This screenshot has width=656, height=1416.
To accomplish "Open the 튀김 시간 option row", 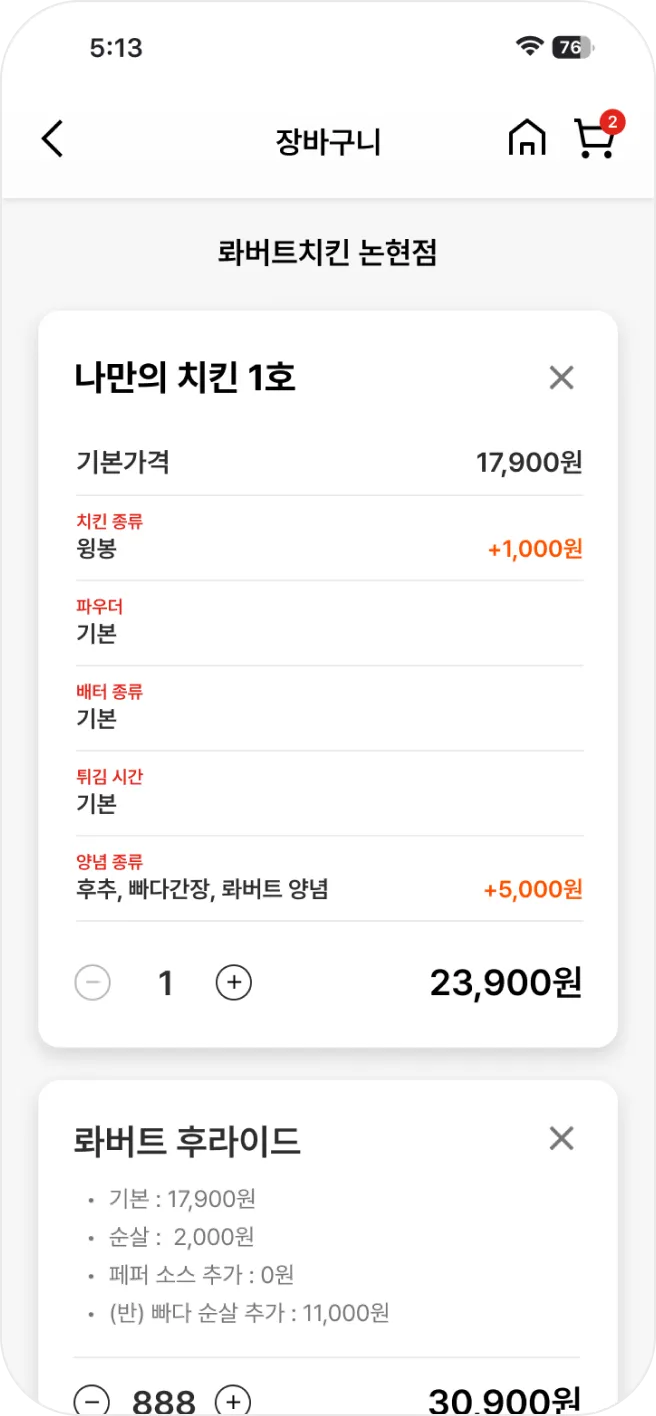I will 328,790.
